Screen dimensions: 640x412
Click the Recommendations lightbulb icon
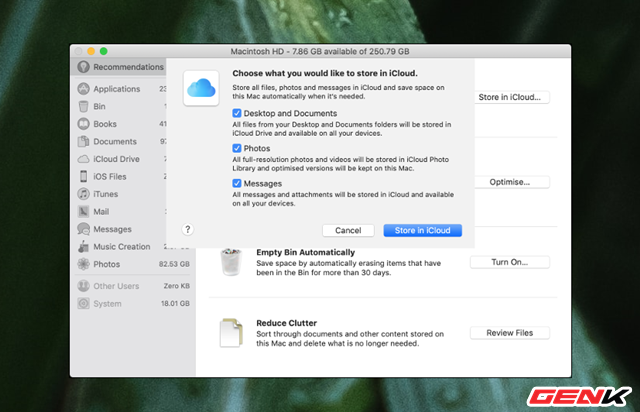[83, 67]
